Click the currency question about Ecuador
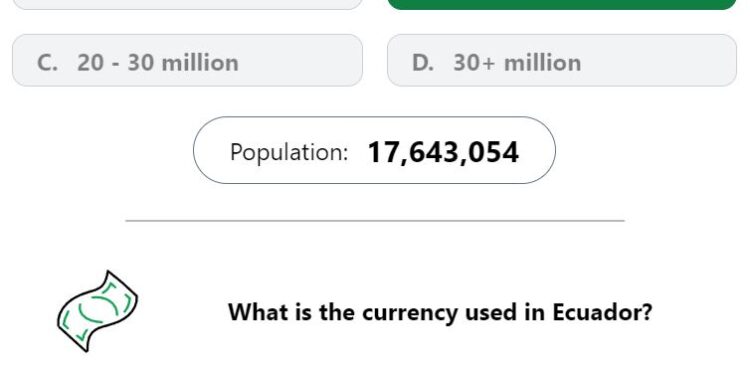750x375 pixels. click(440, 312)
